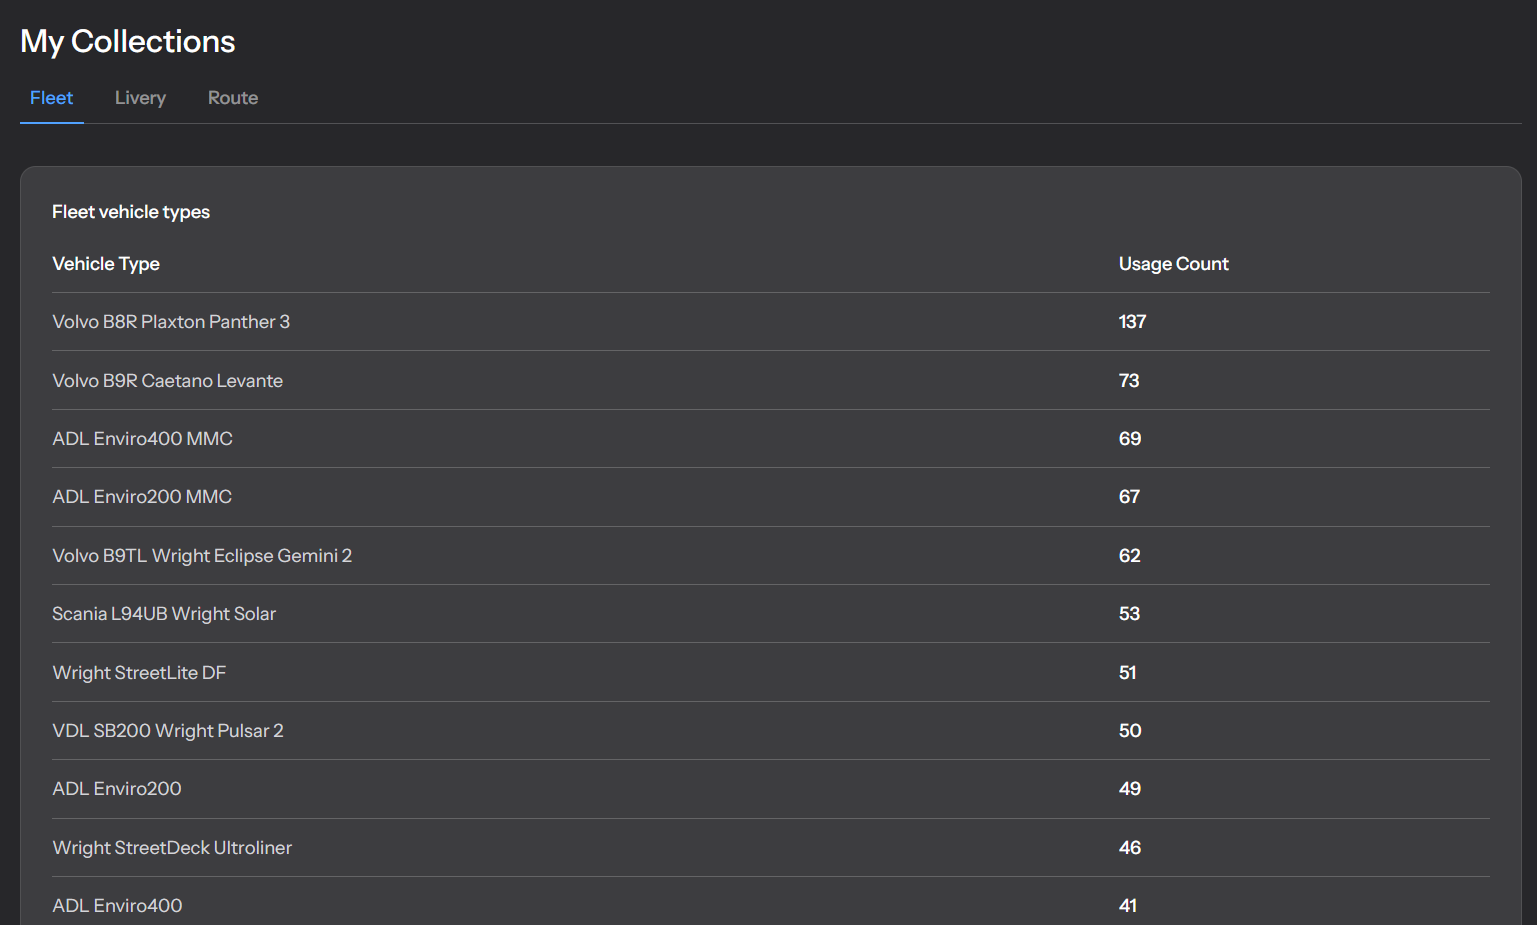Click the Usage Count column header
The width and height of the screenshot is (1537, 925).
(1173, 264)
